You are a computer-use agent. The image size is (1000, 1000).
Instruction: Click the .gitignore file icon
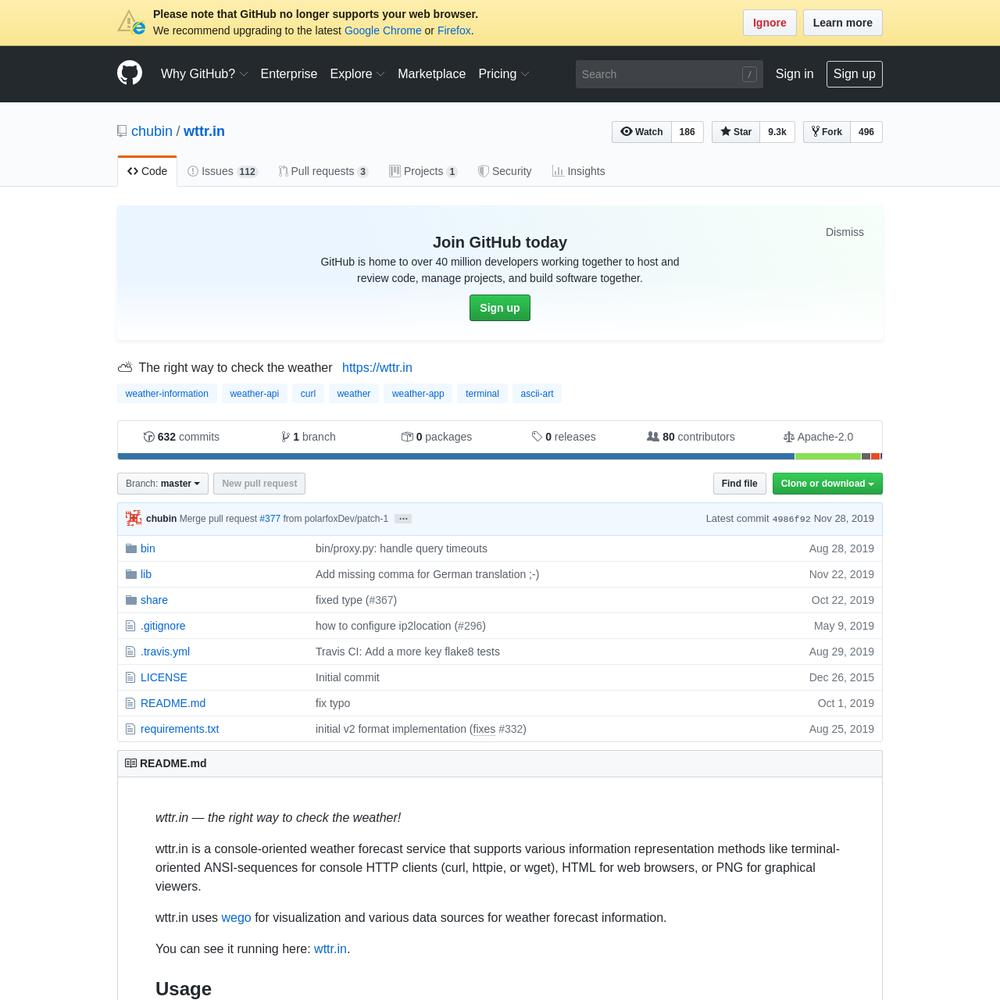click(x=131, y=626)
